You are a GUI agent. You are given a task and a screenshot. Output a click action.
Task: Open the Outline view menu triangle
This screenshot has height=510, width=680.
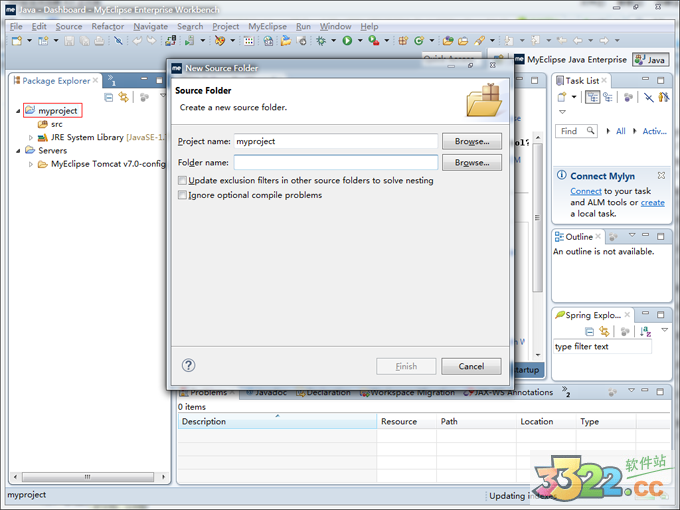coord(632,235)
